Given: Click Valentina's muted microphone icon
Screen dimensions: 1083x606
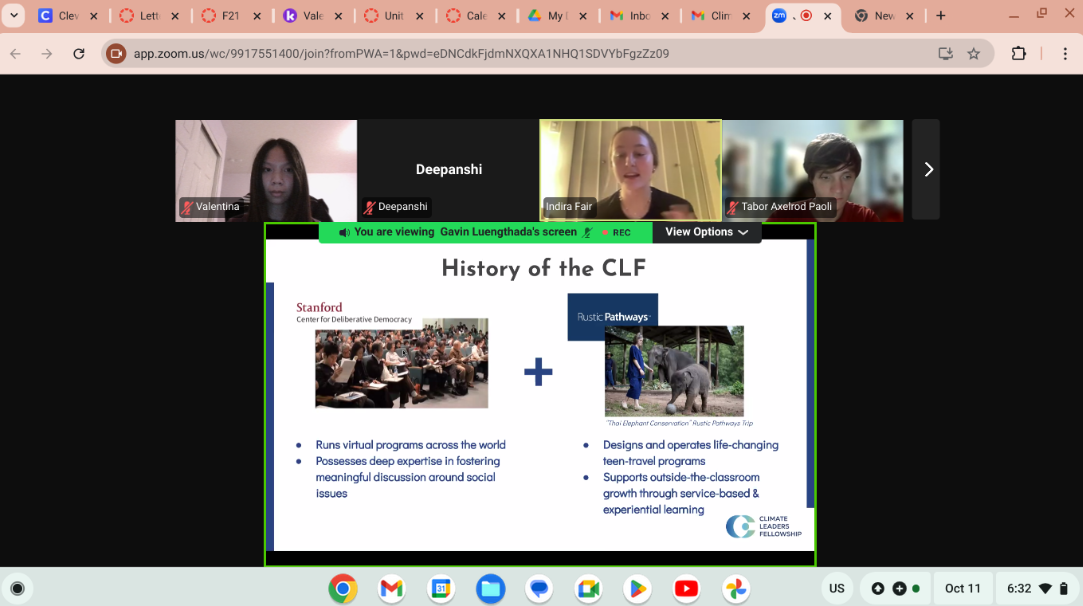Looking at the screenshot, I should click(186, 207).
